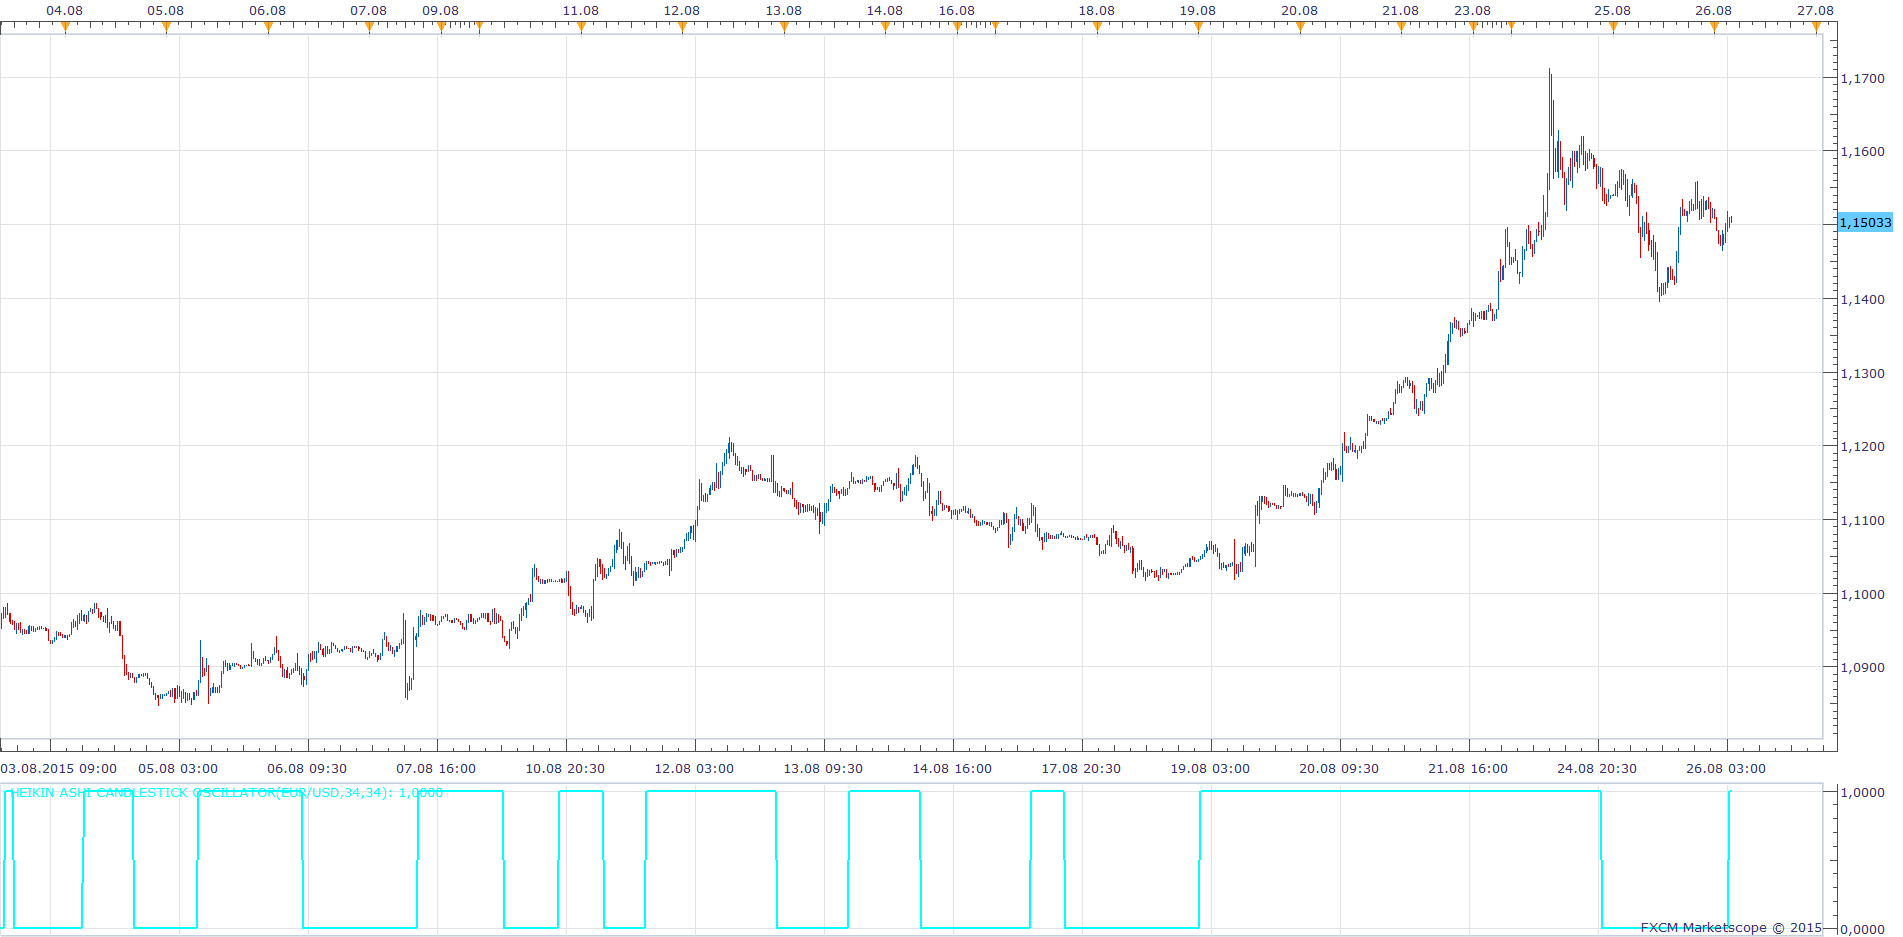The width and height of the screenshot is (1903, 937).
Task: Select the 26.08 03:00 time axis label
Action: [x=1726, y=769]
